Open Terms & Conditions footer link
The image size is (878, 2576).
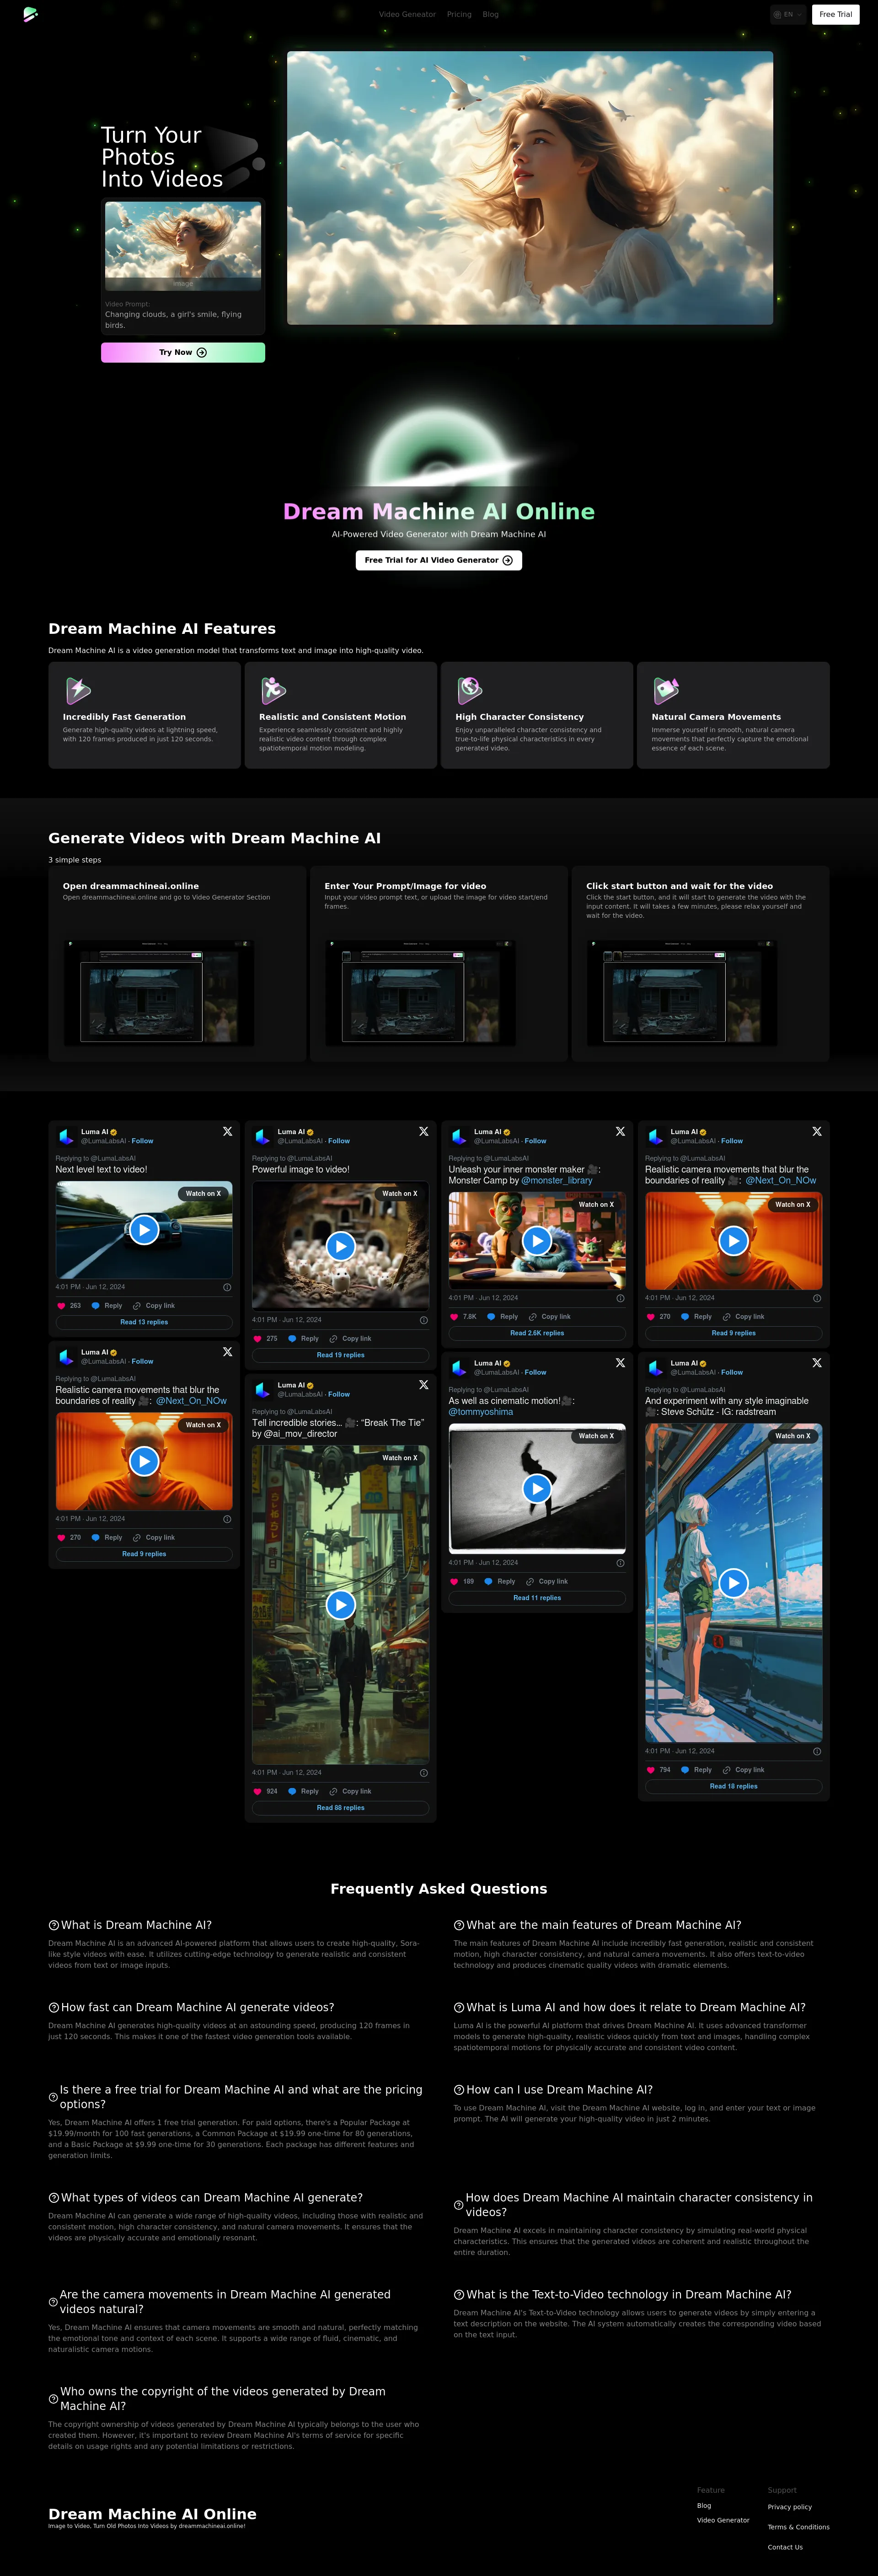799,2527
